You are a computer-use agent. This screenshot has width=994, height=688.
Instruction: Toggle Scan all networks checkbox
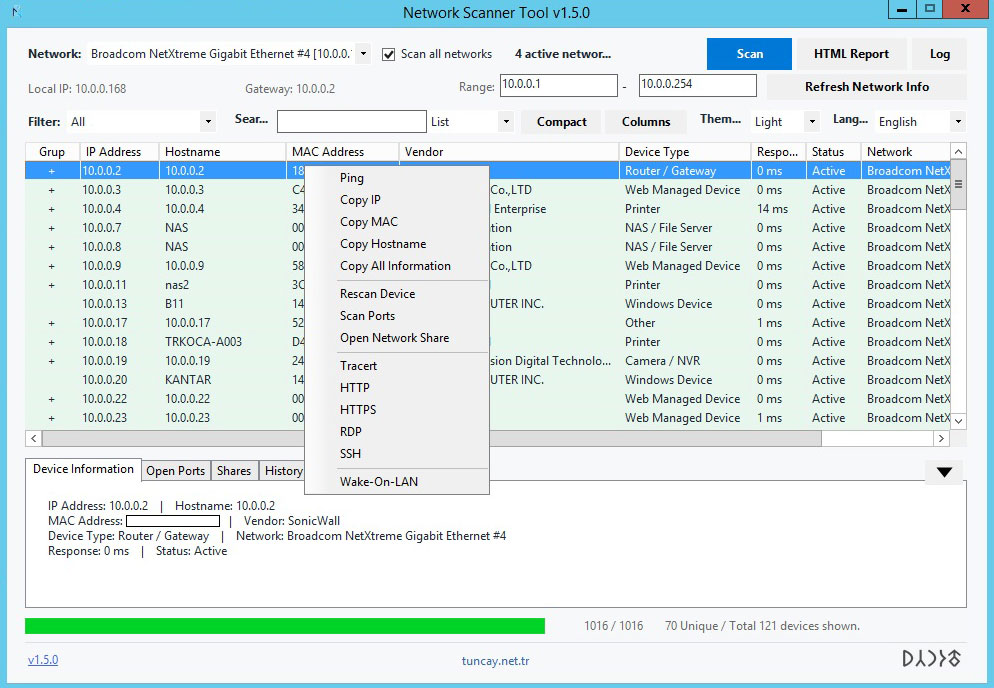click(x=389, y=55)
